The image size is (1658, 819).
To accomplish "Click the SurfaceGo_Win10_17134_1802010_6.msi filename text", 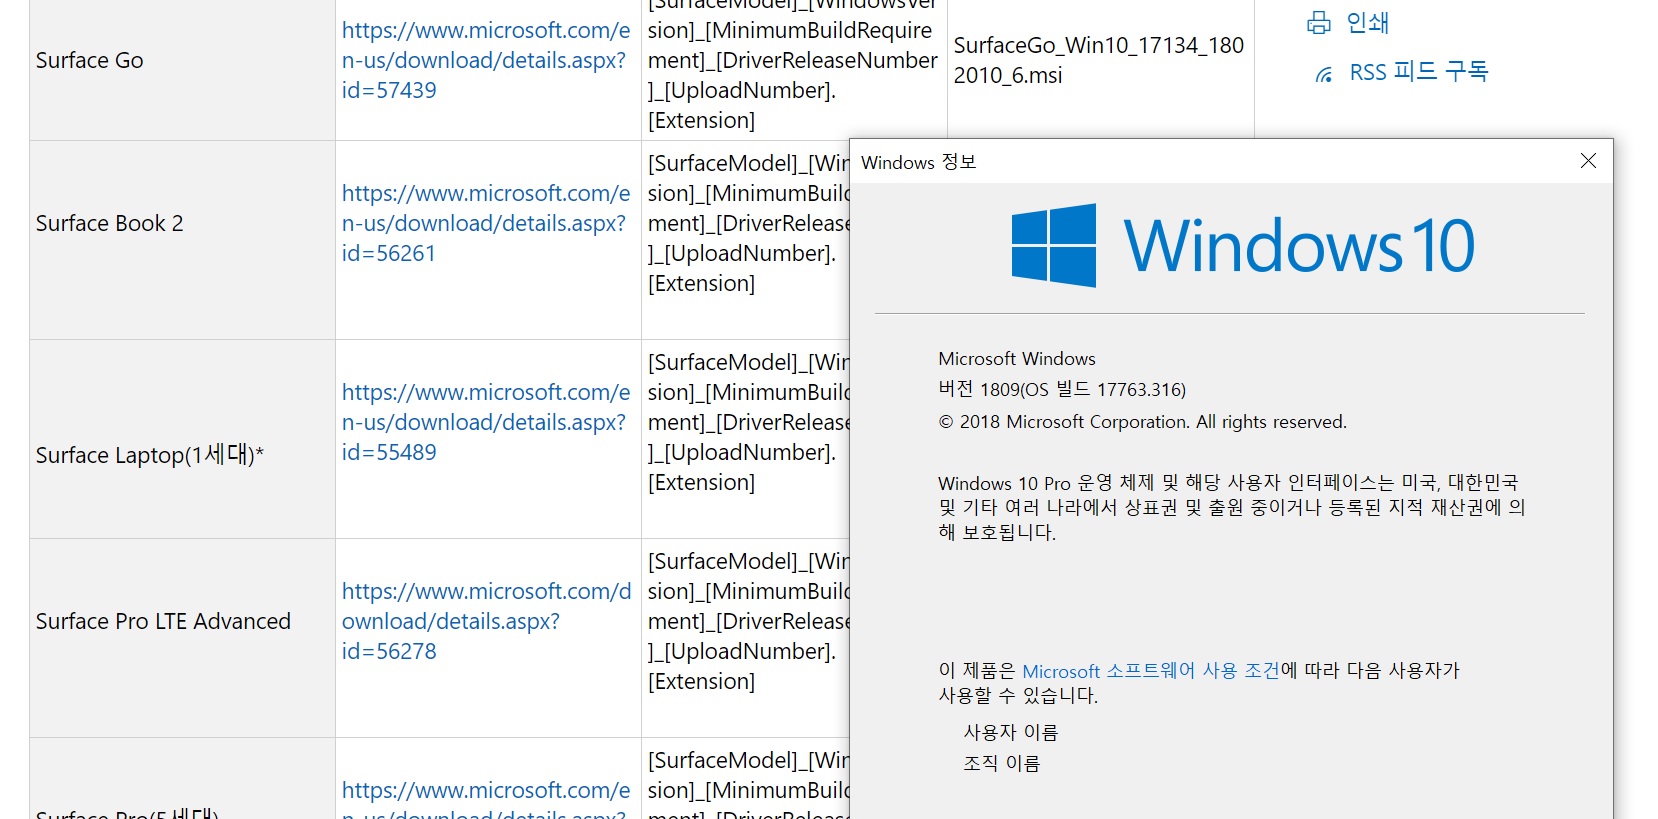I will pos(1099,60).
